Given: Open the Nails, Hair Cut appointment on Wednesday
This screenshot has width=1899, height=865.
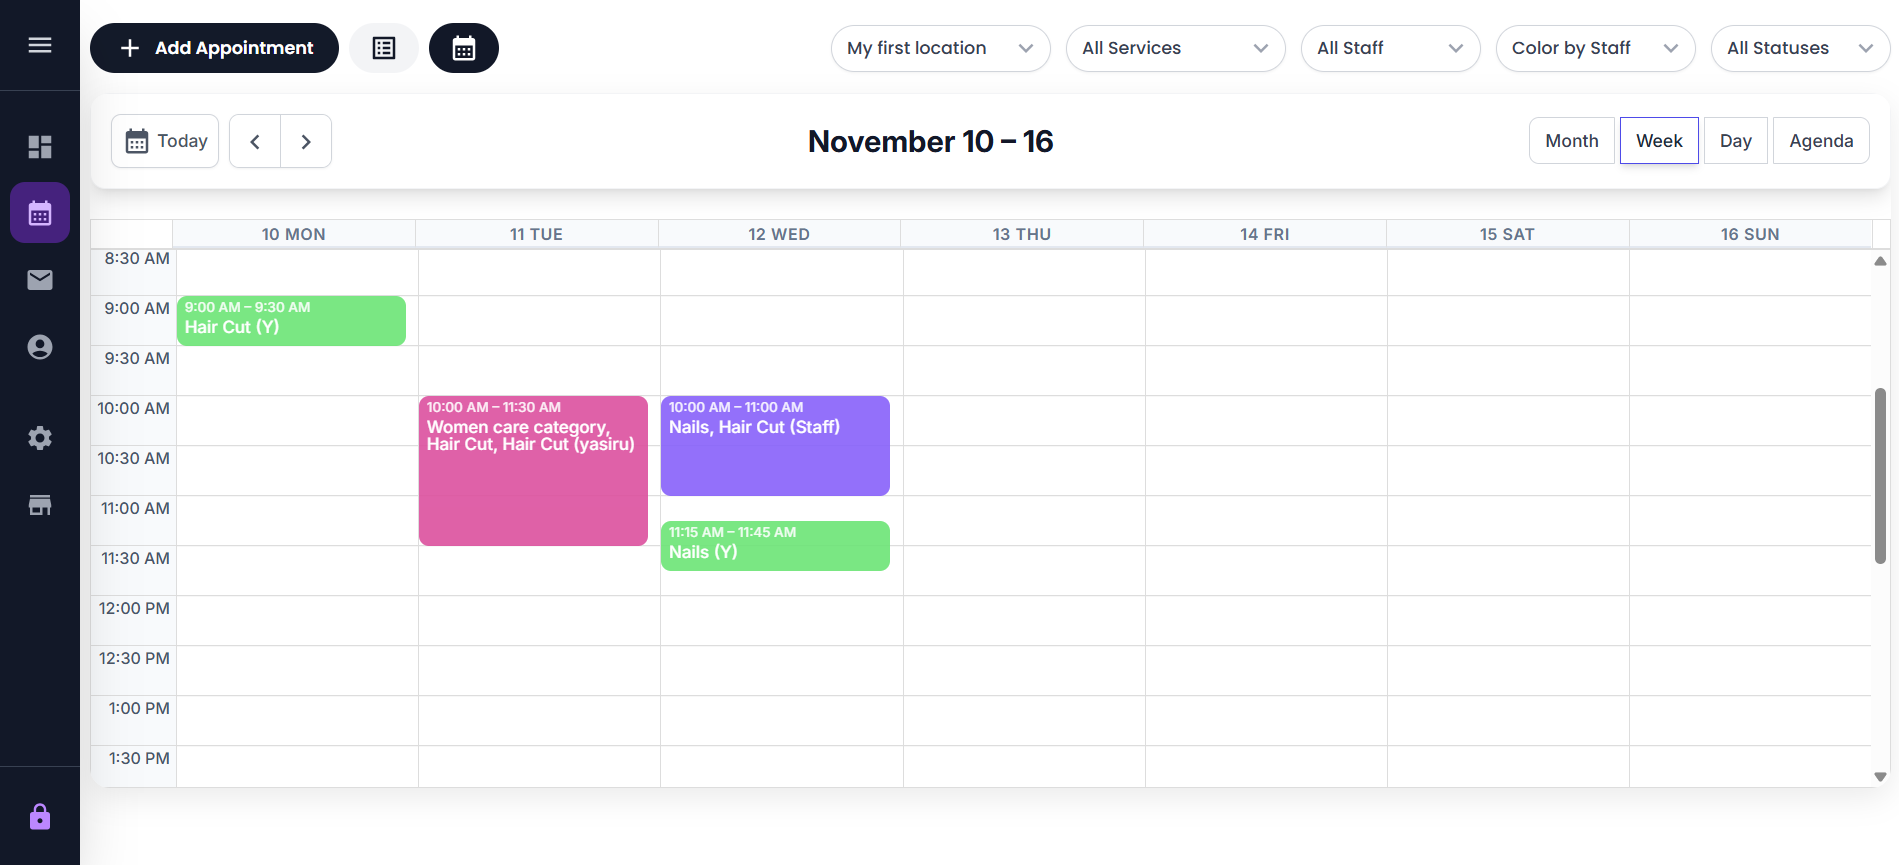Looking at the screenshot, I should coord(775,445).
